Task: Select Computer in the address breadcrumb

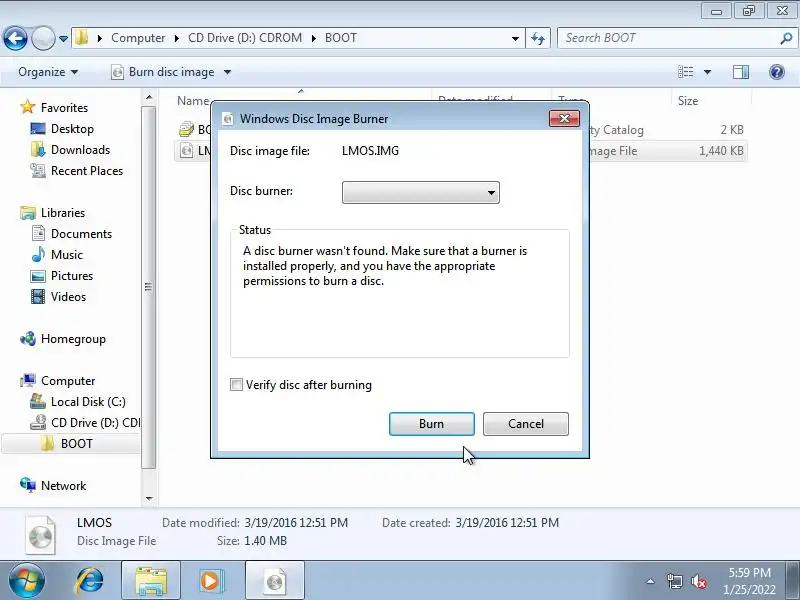Action: click(138, 38)
